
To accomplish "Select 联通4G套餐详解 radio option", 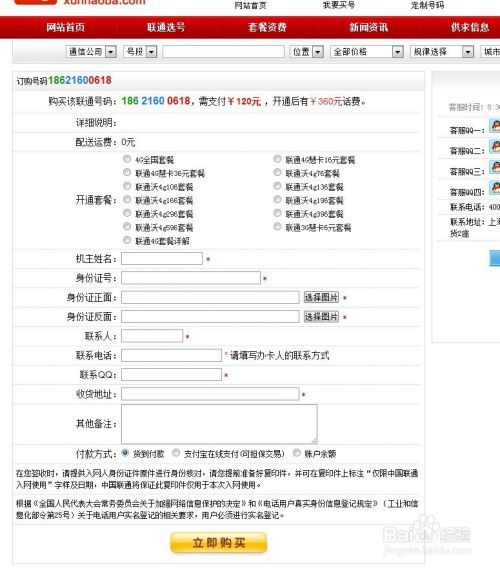I will coord(127,240).
